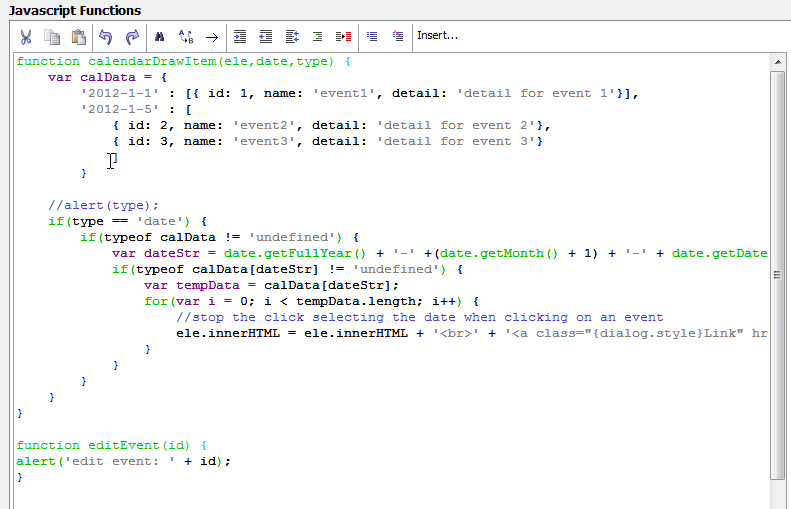Open the Replace A-to-B icon
Image resolution: width=791 pixels, height=509 pixels.
(x=186, y=36)
